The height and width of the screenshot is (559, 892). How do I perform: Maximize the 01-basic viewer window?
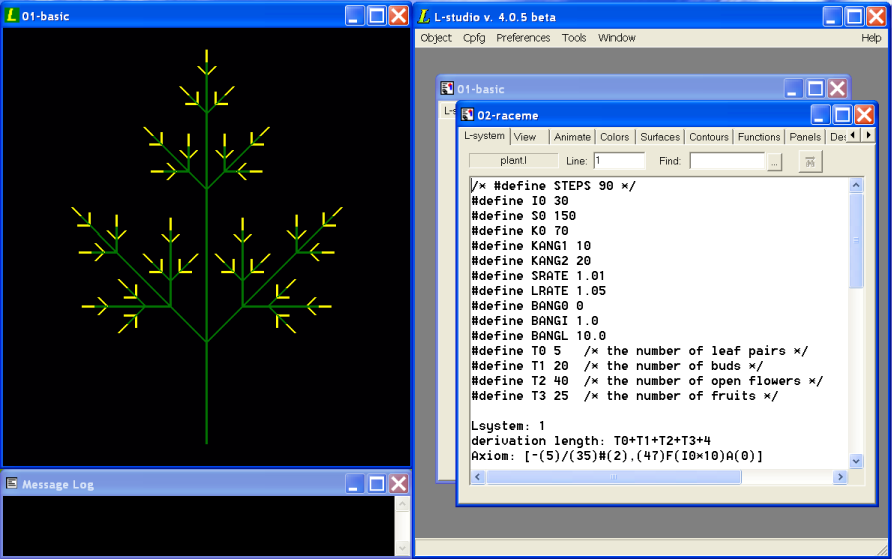point(377,15)
